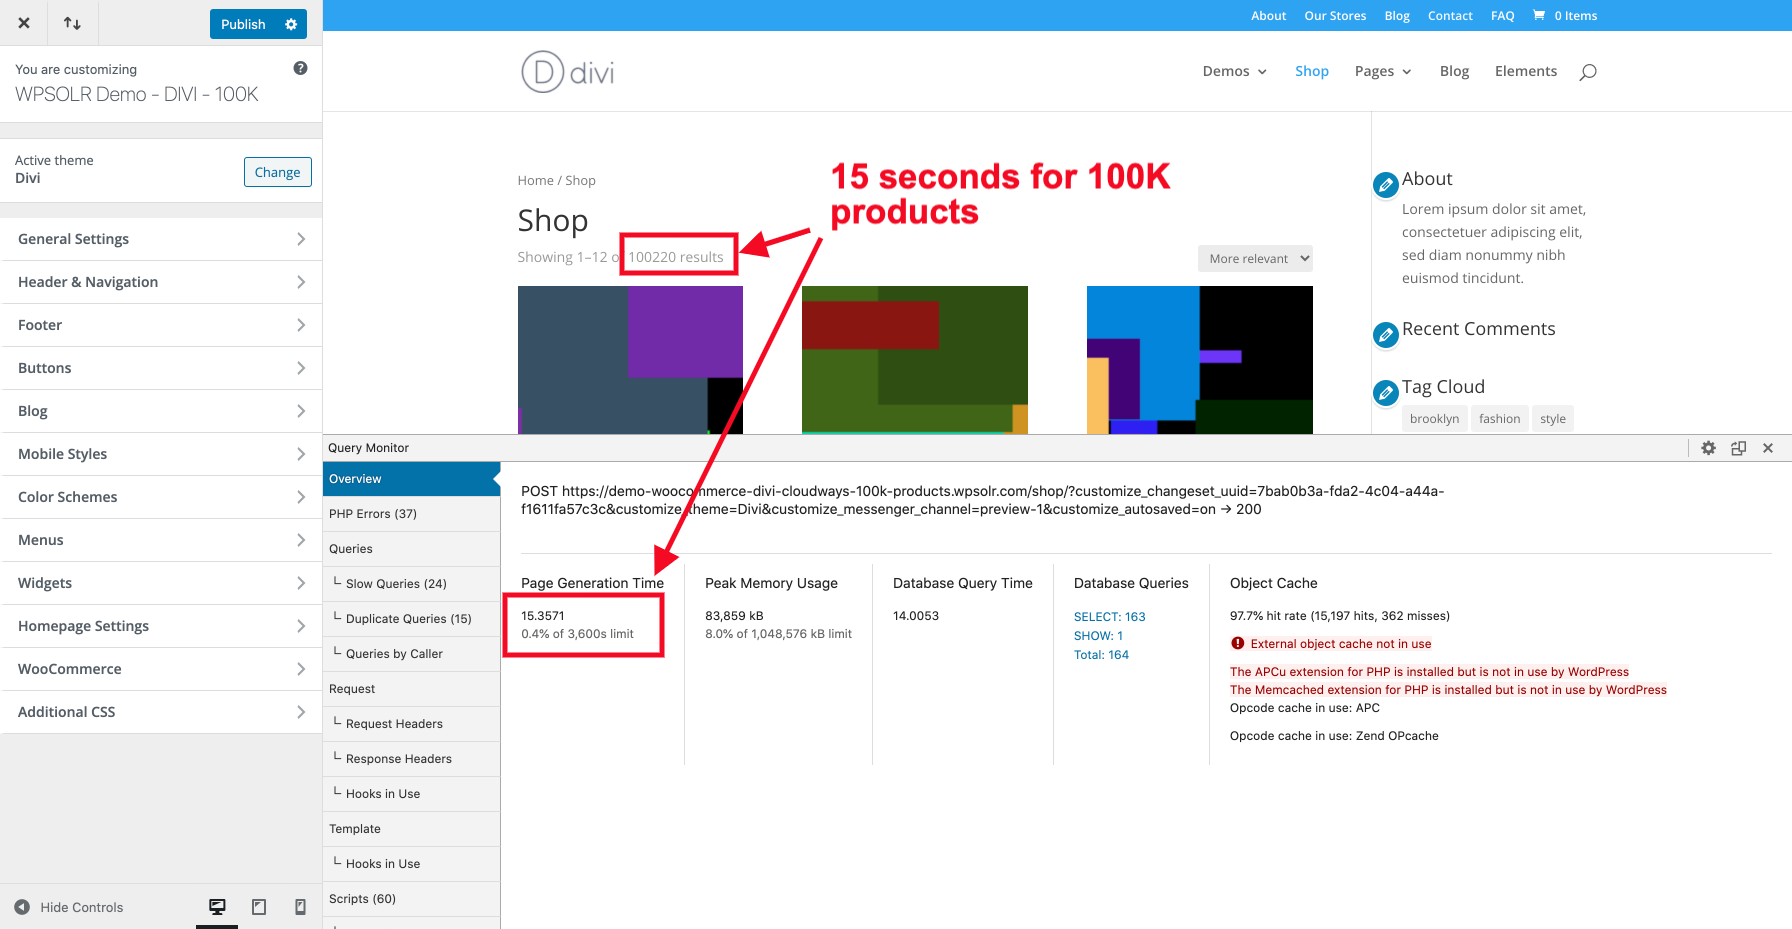Switch to desktop preview device
1792x929 pixels.
click(217, 907)
